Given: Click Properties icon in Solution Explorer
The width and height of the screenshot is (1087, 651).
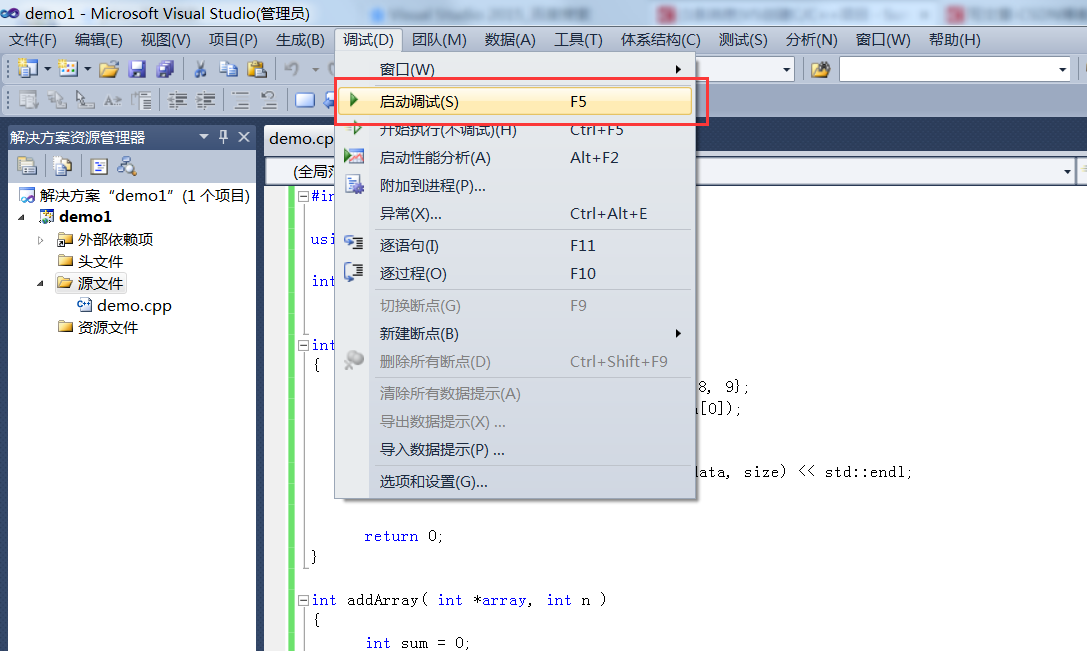Looking at the screenshot, I should [x=27, y=166].
